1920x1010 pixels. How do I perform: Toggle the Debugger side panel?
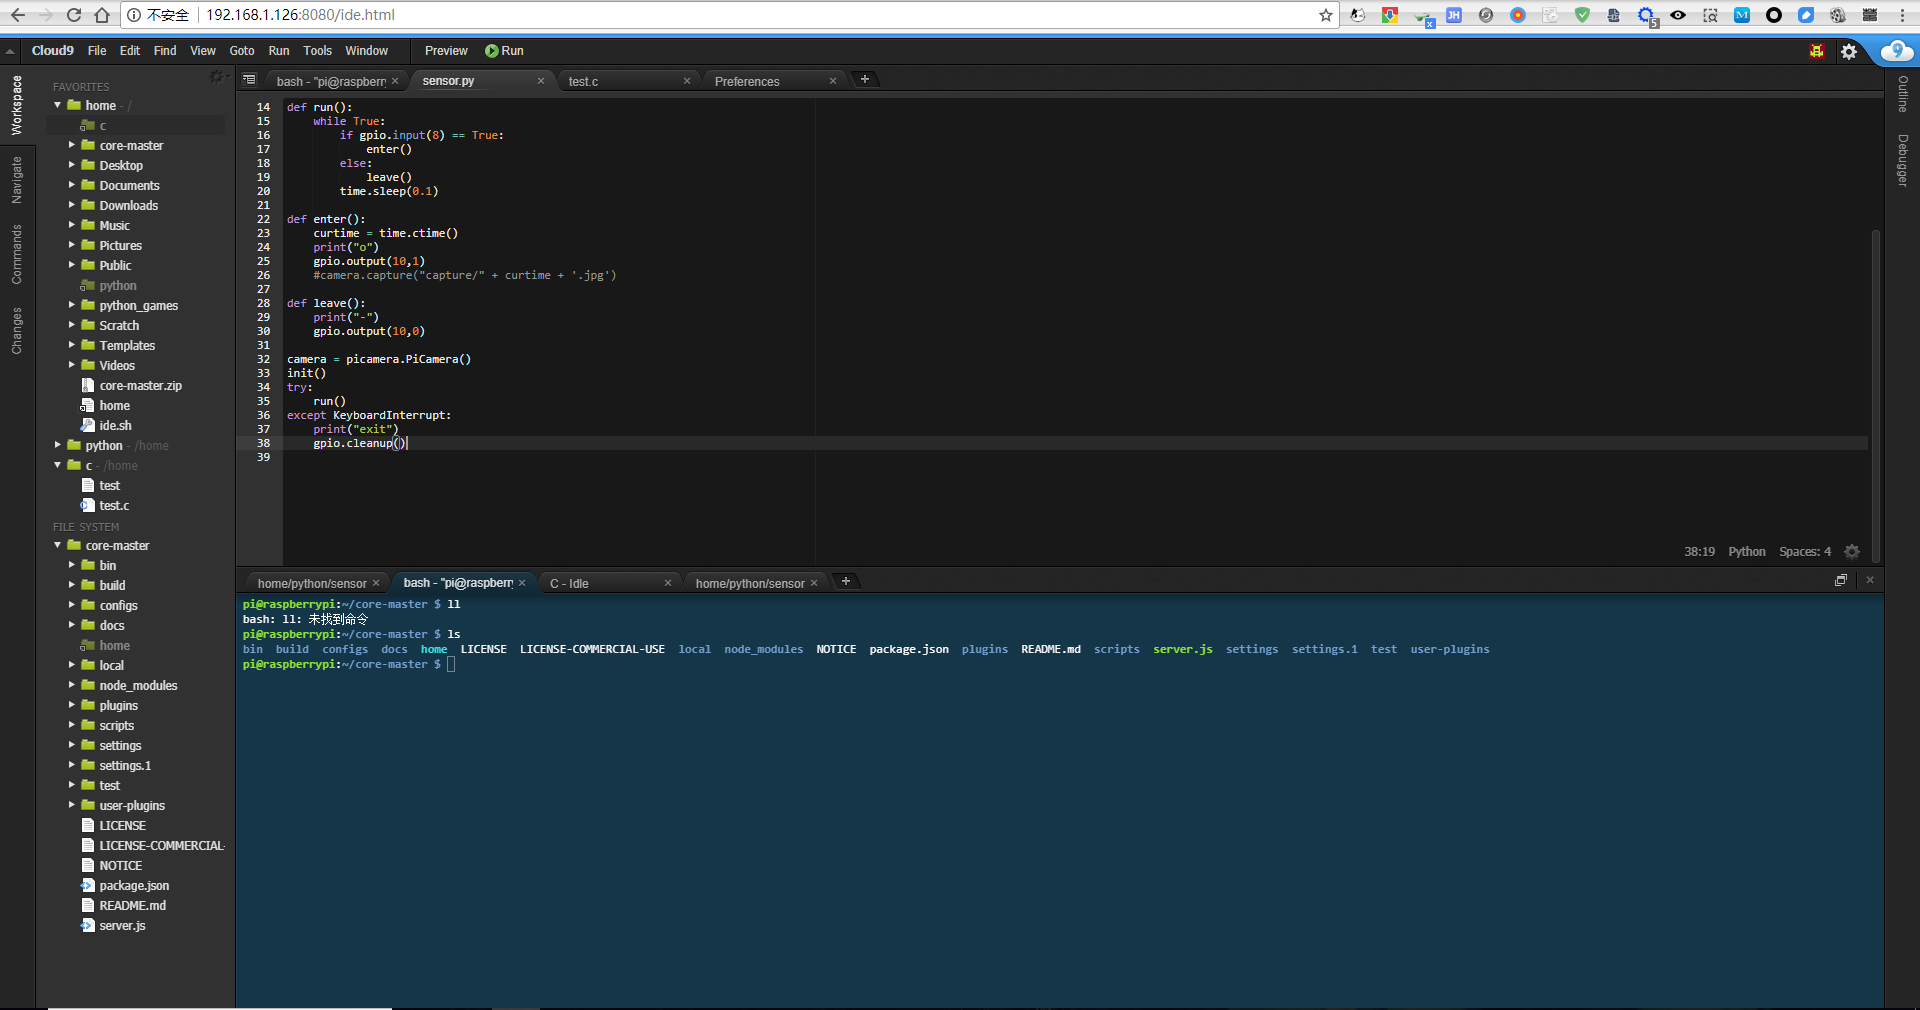coord(1903,160)
